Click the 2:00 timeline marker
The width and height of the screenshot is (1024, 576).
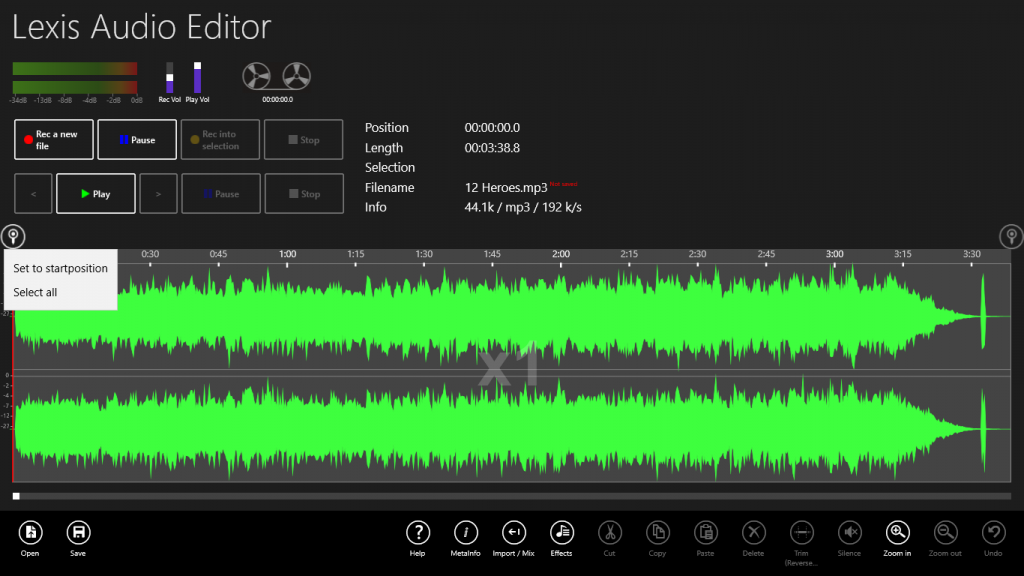click(559, 254)
